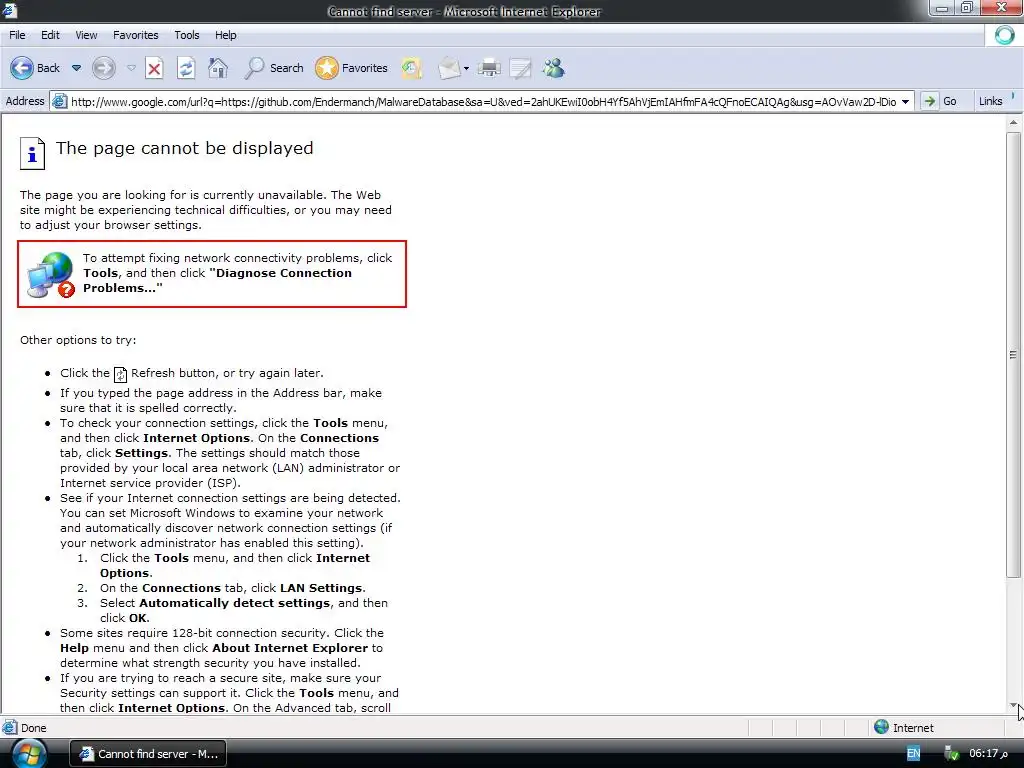Click the "Done" status text

click(x=33, y=728)
